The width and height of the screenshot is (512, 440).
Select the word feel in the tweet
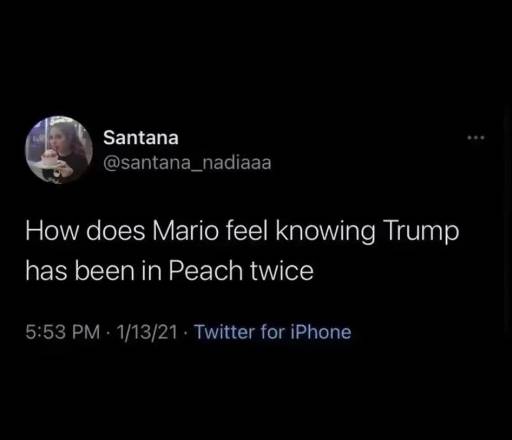click(x=247, y=230)
